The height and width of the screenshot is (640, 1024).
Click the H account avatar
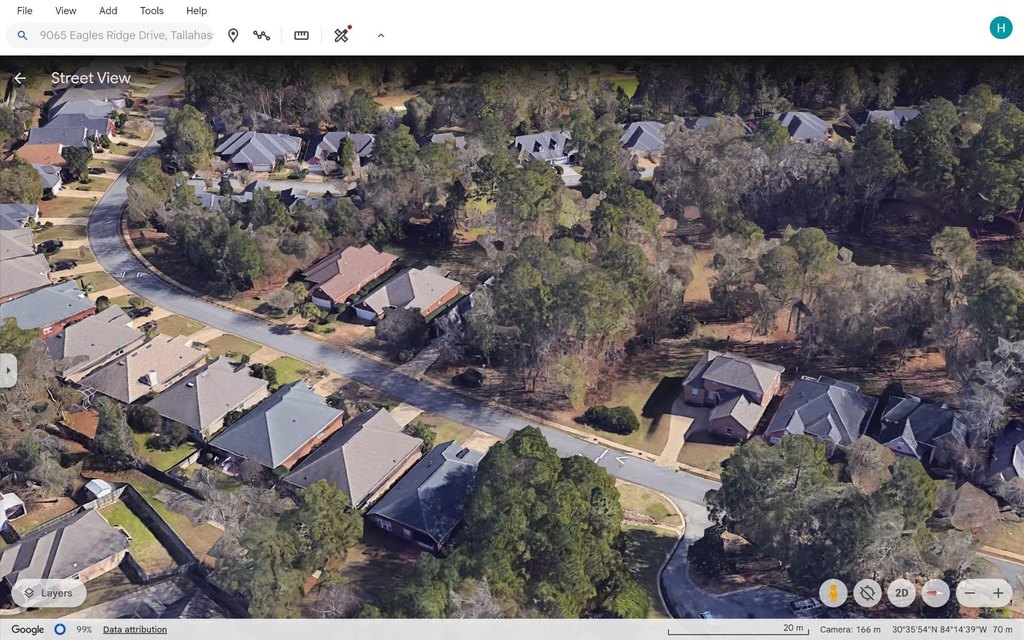(1000, 28)
